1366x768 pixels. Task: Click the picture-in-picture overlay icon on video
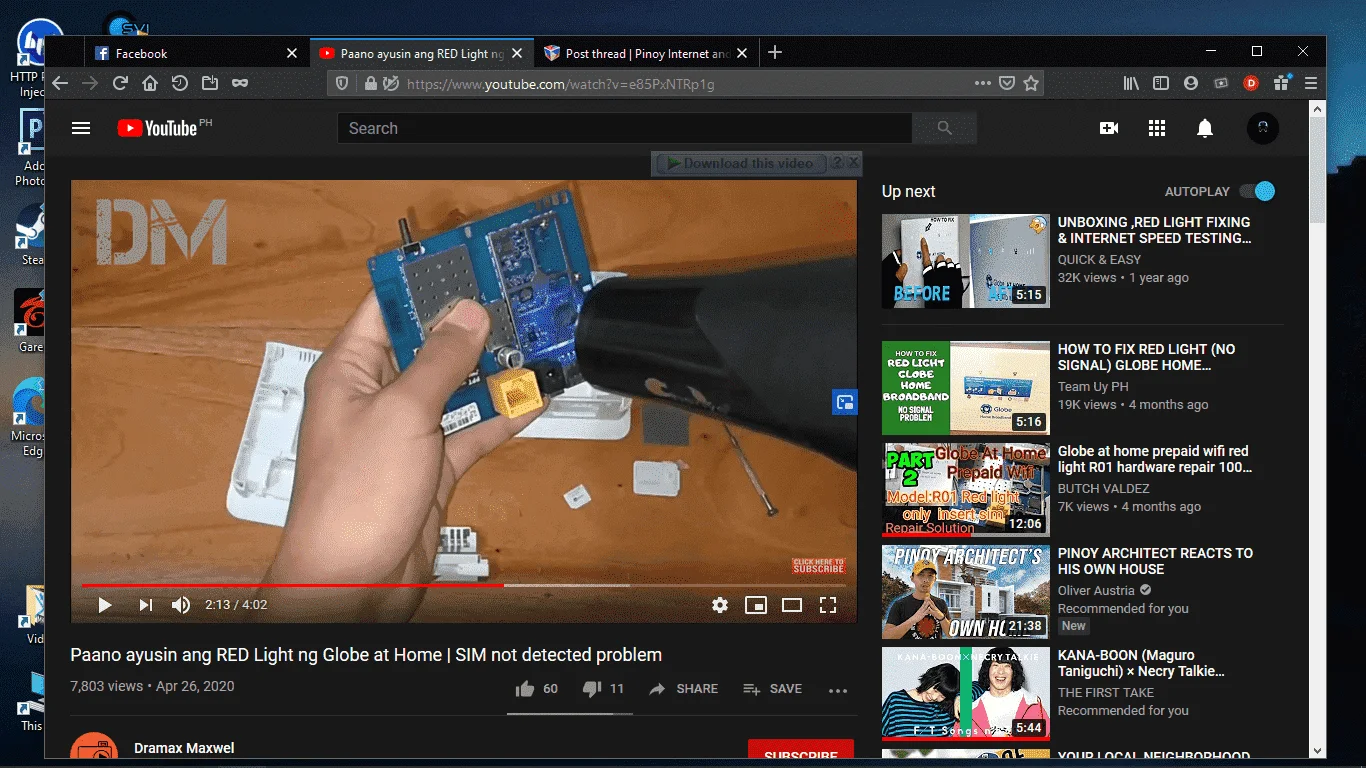pyautogui.click(x=845, y=402)
